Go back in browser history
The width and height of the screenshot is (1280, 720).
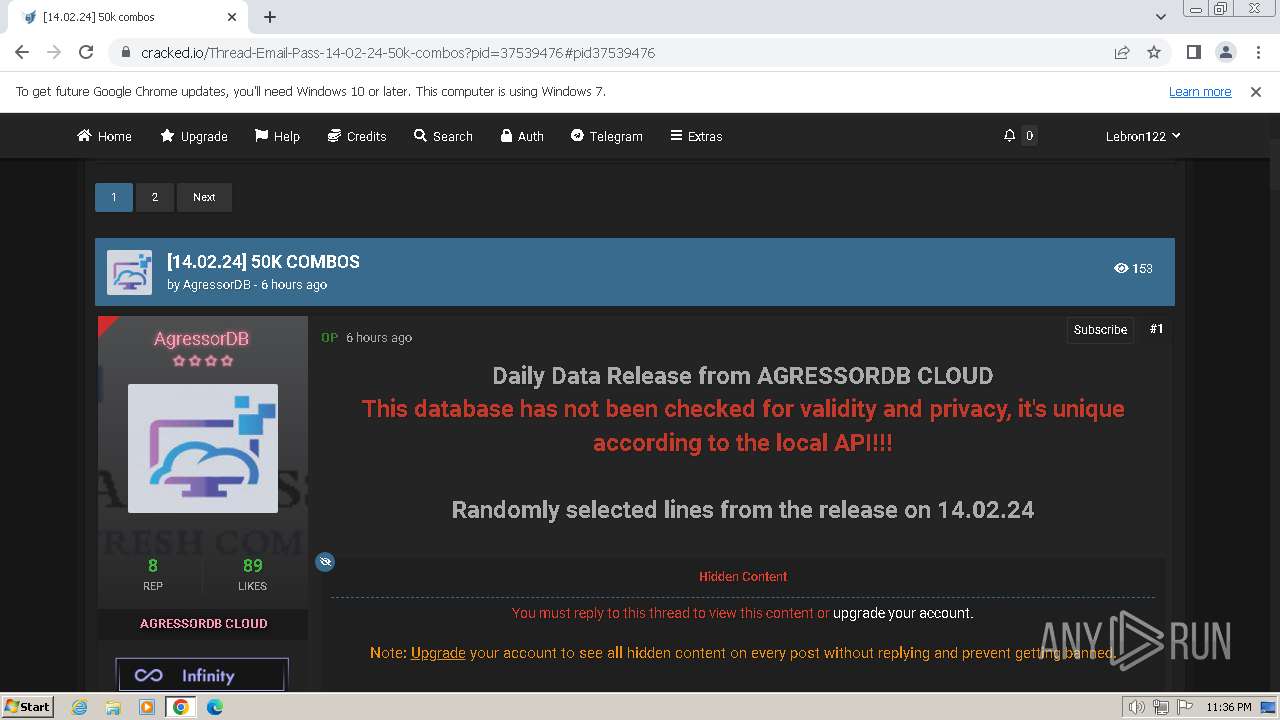click(22, 52)
